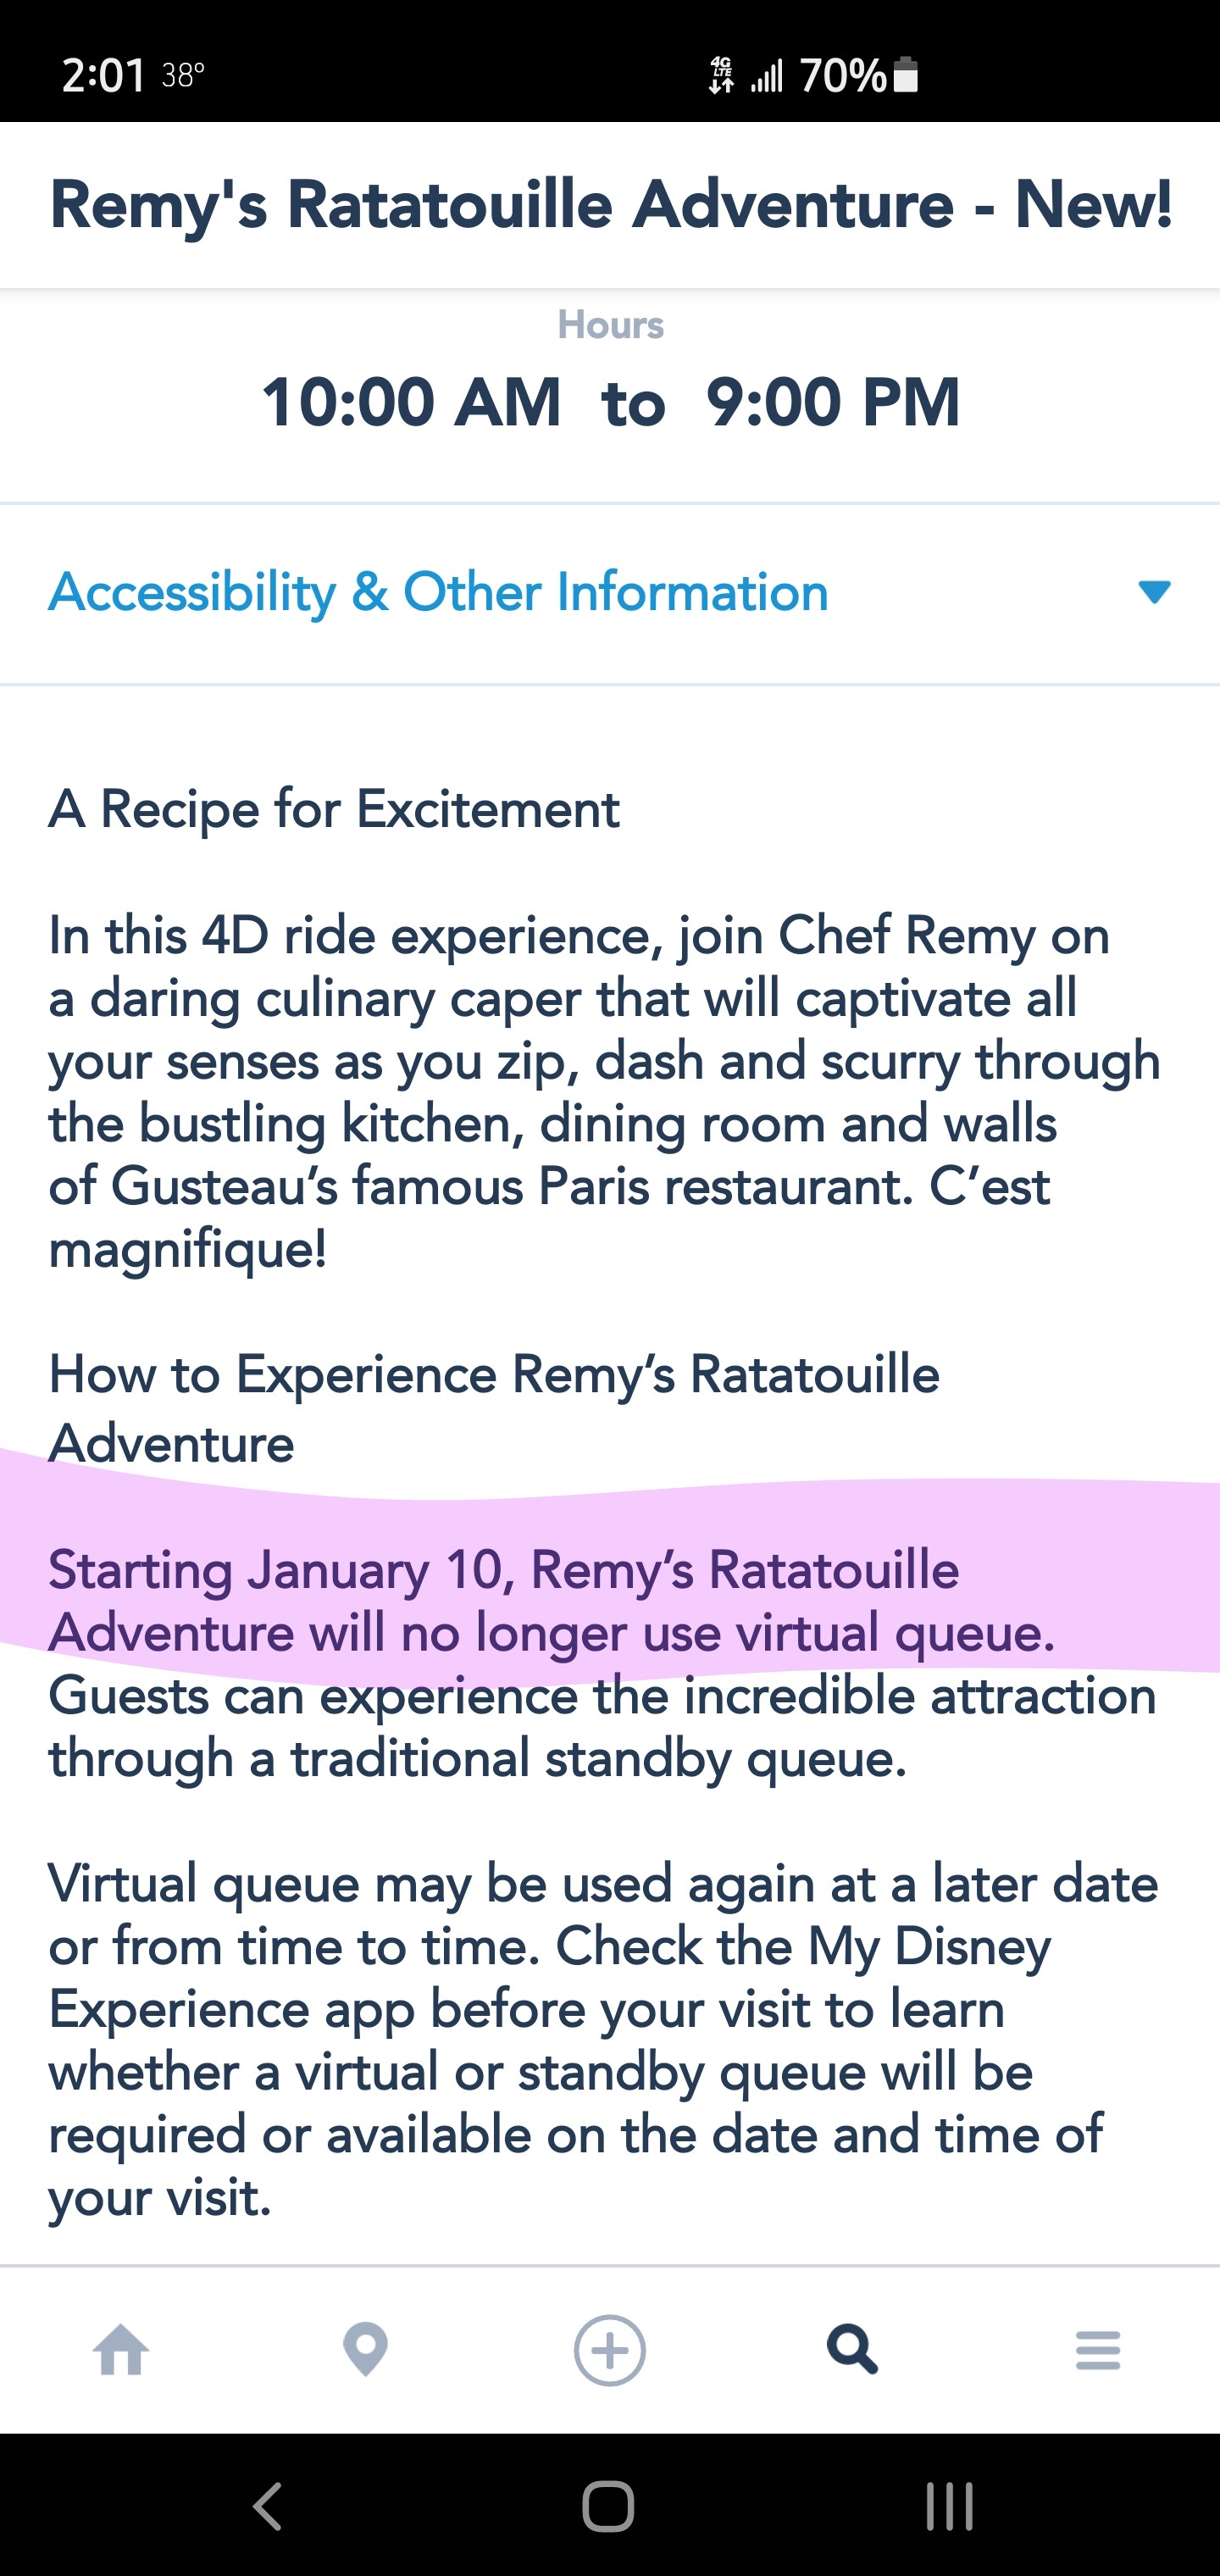The height and width of the screenshot is (2576, 1220).
Task: Tap the 9:00 PM closing time
Action: tap(833, 402)
